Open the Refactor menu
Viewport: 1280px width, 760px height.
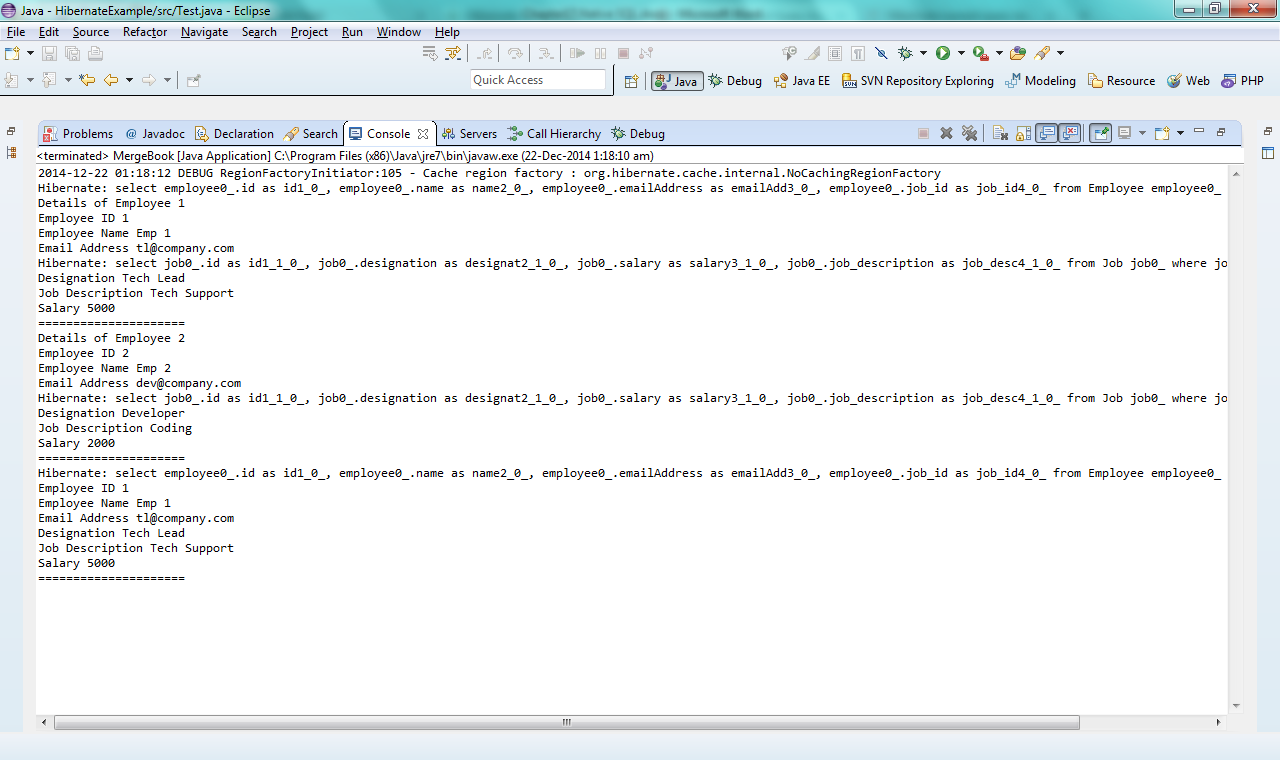pyautogui.click(x=145, y=32)
